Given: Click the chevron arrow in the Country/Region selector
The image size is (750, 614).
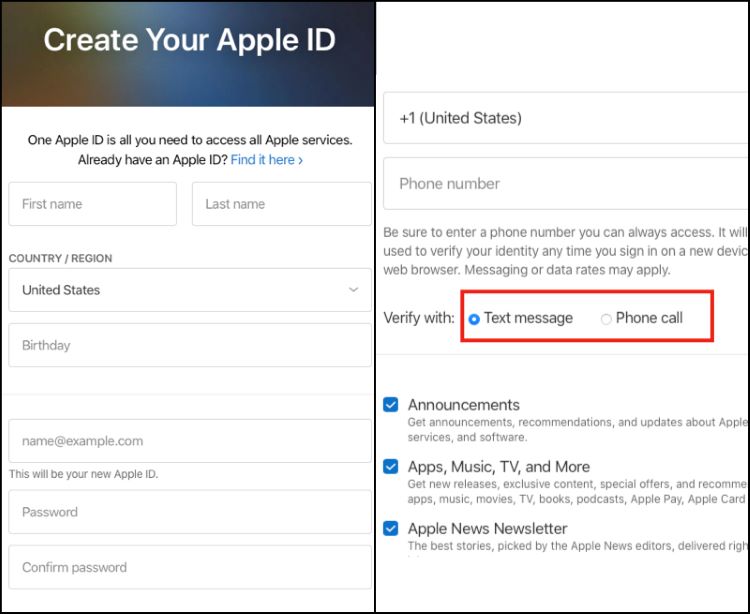Looking at the screenshot, I should tap(353, 290).
